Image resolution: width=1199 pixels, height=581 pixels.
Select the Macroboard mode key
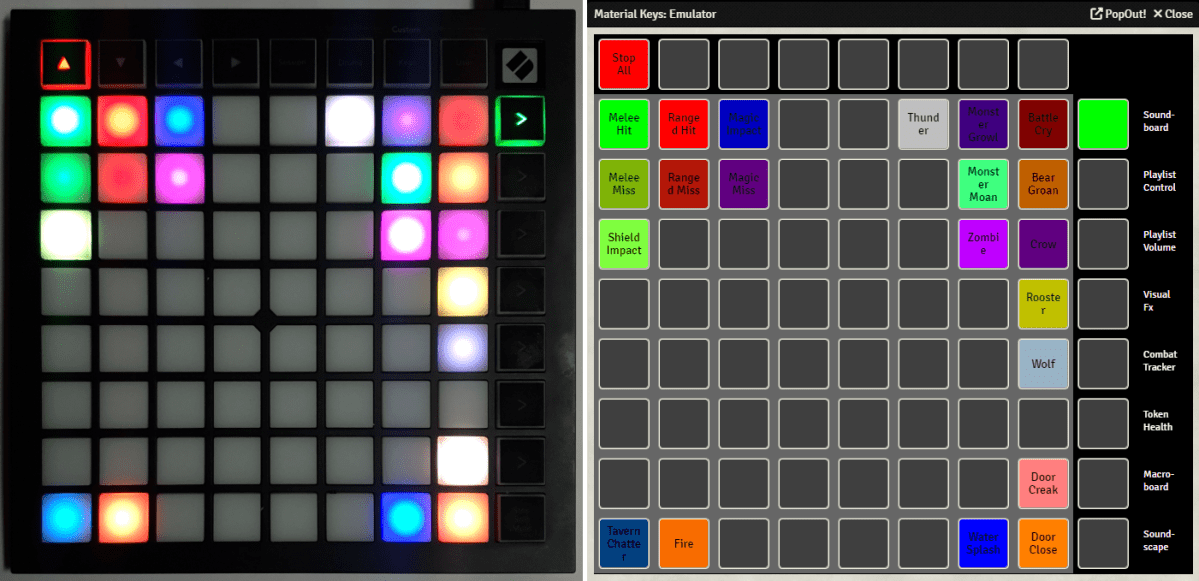coord(1103,483)
